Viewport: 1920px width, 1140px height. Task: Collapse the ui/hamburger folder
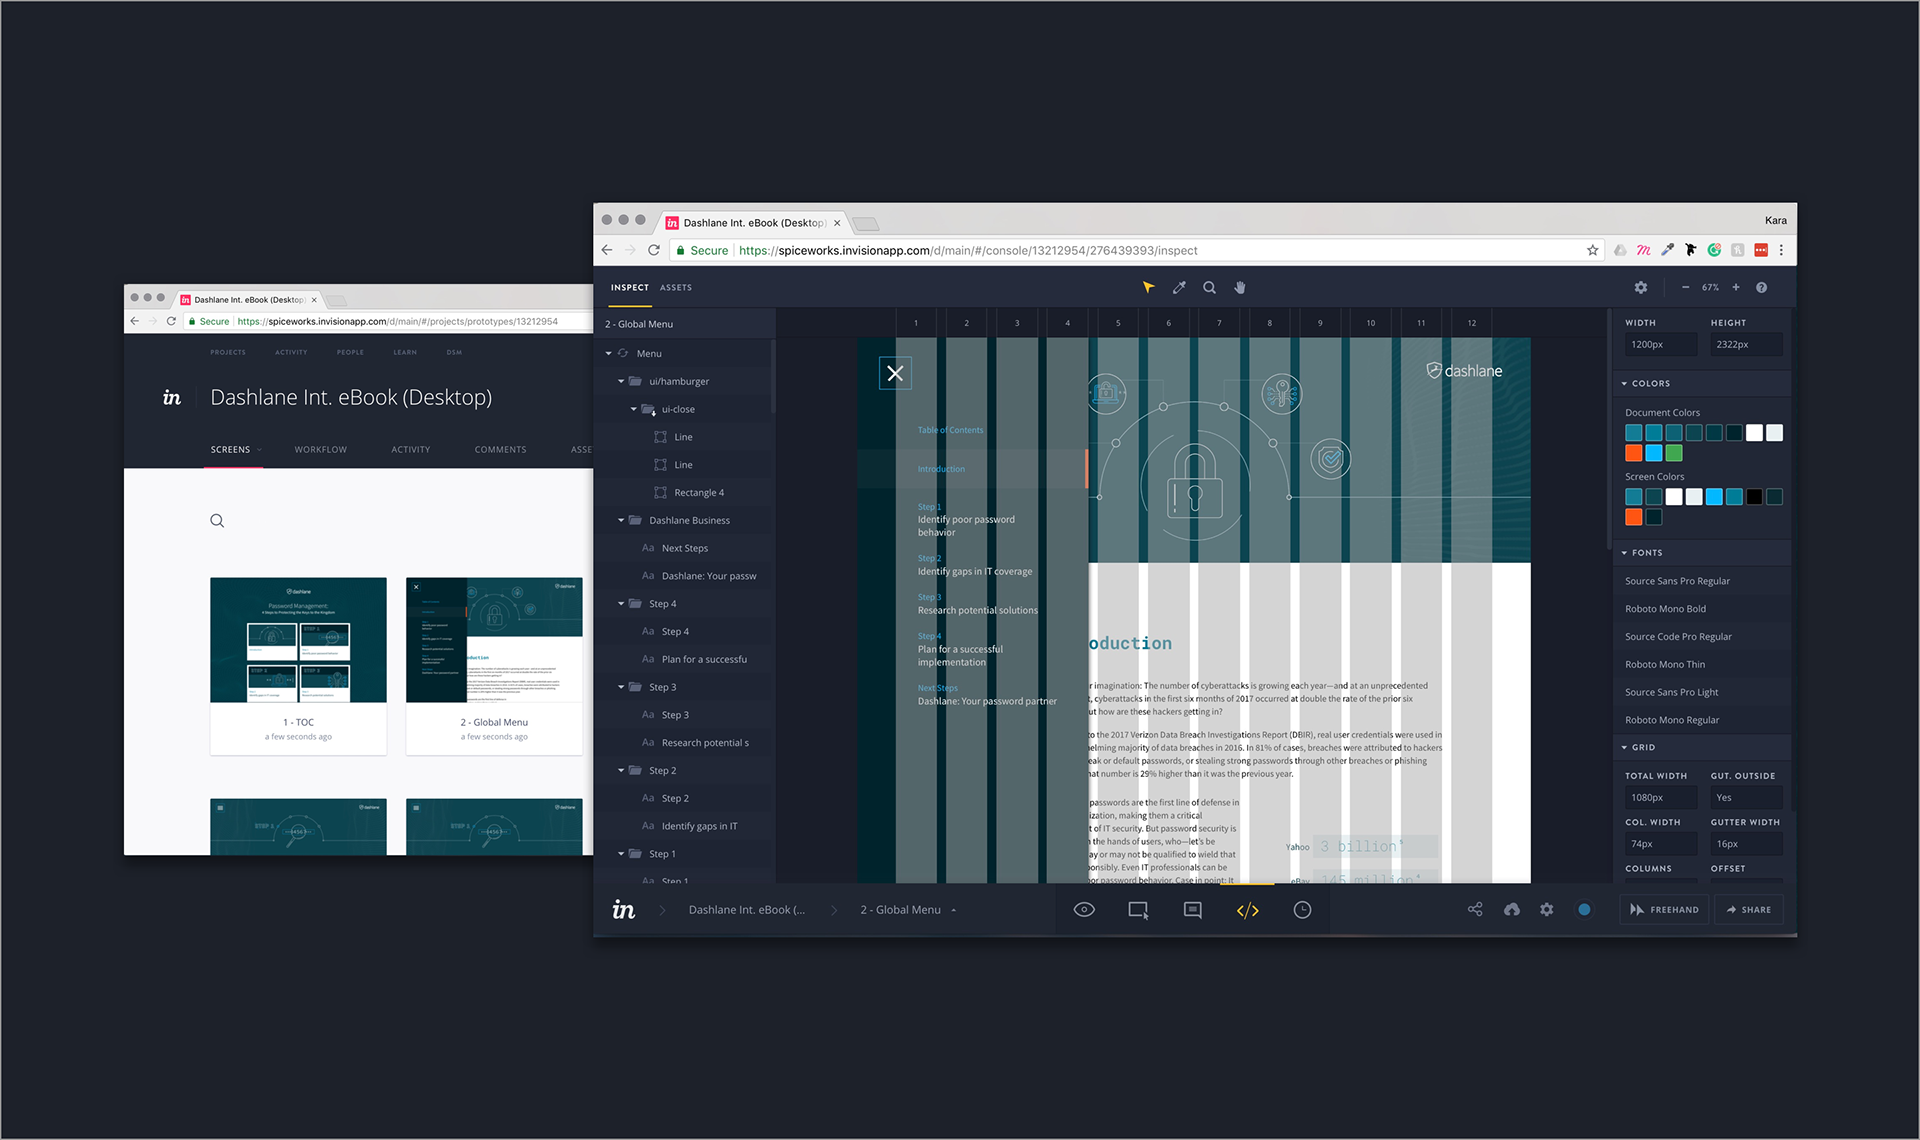tap(621, 381)
